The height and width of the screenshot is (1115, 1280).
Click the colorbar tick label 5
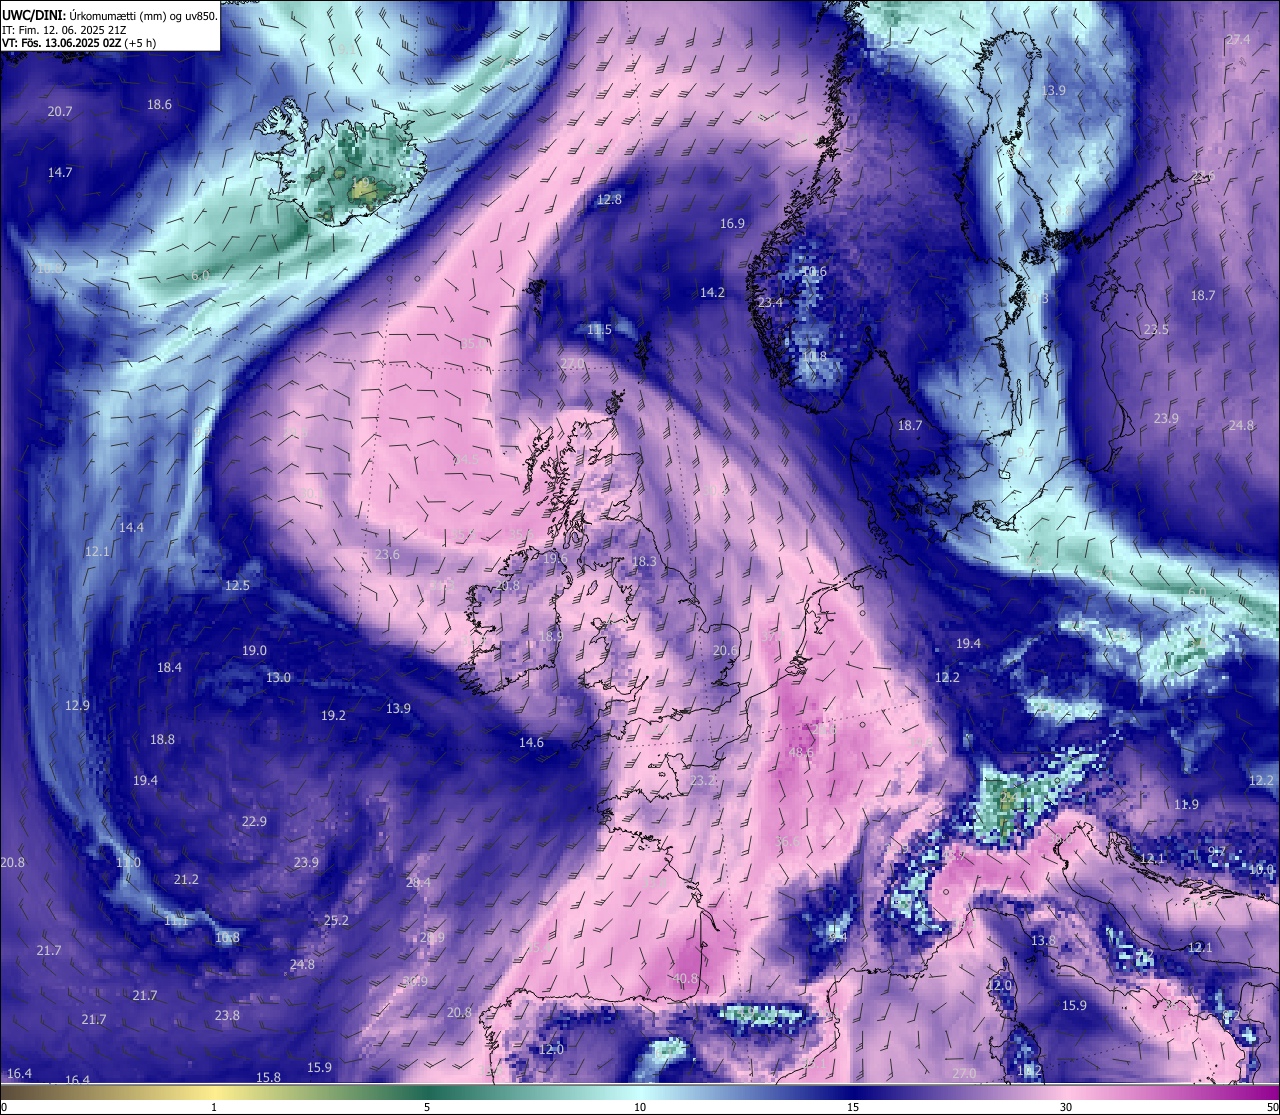[427, 1107]
